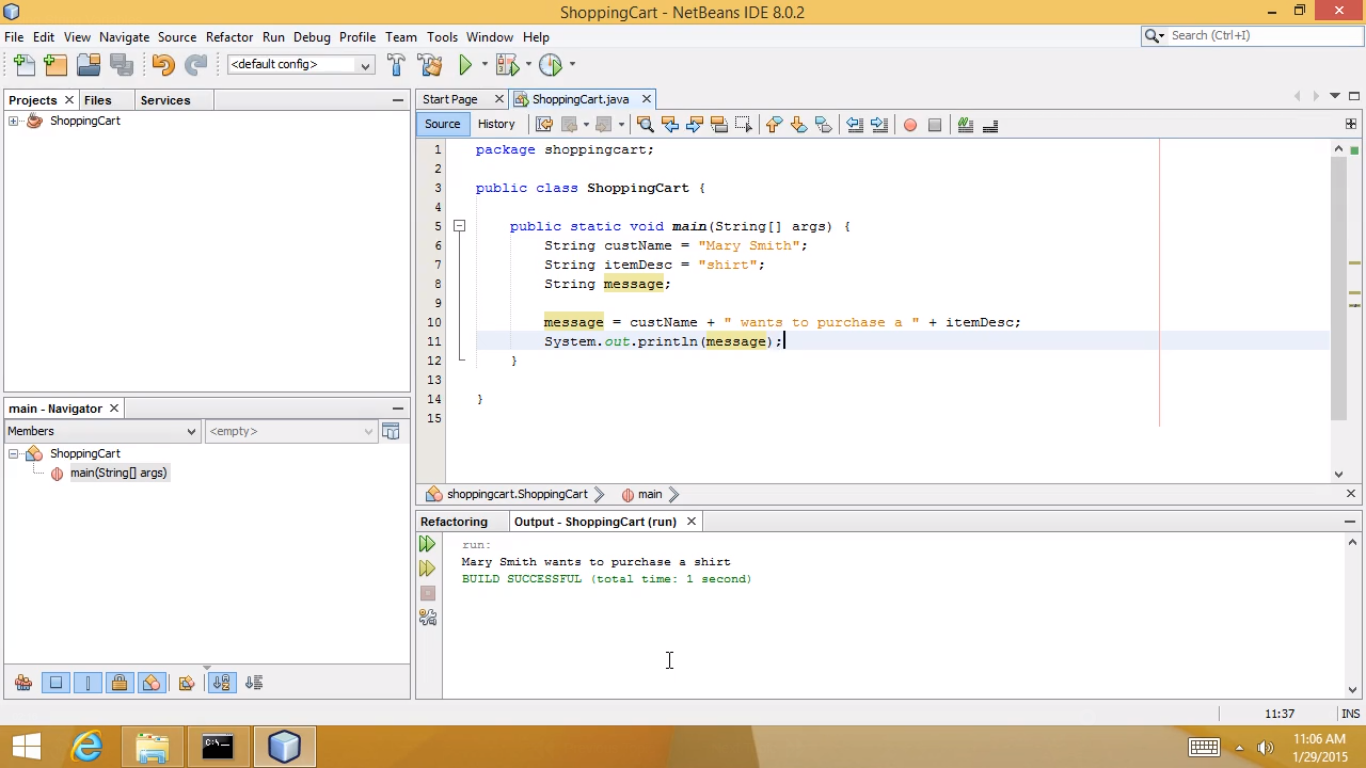
Task: Open the Run Project dropdown arrow
Action: coord(484,65)
